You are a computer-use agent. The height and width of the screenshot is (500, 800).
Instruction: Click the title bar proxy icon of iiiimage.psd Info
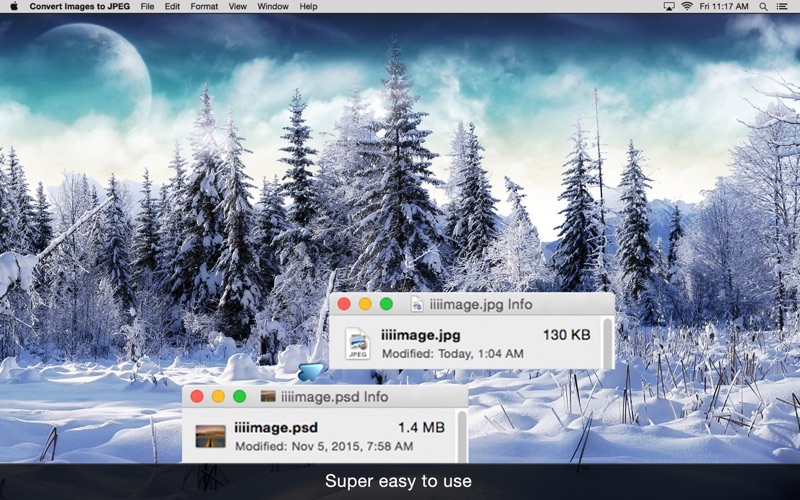pyautogui.click(x=268, y=396)
